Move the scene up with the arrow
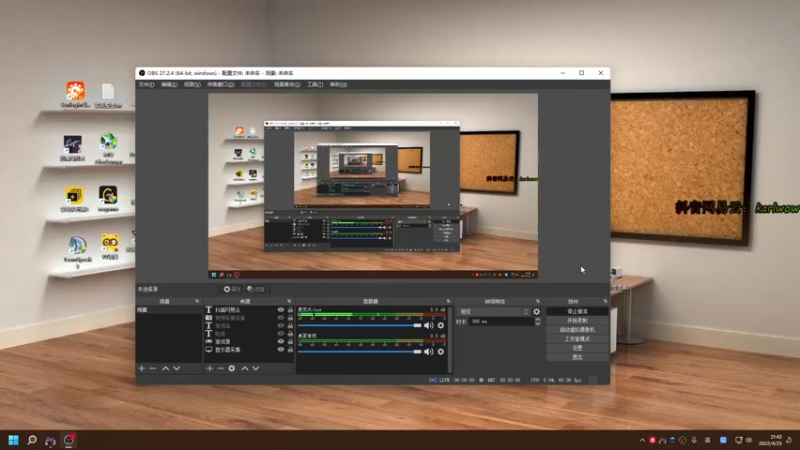This screenshot has height=450, width=800. [166, 368]
